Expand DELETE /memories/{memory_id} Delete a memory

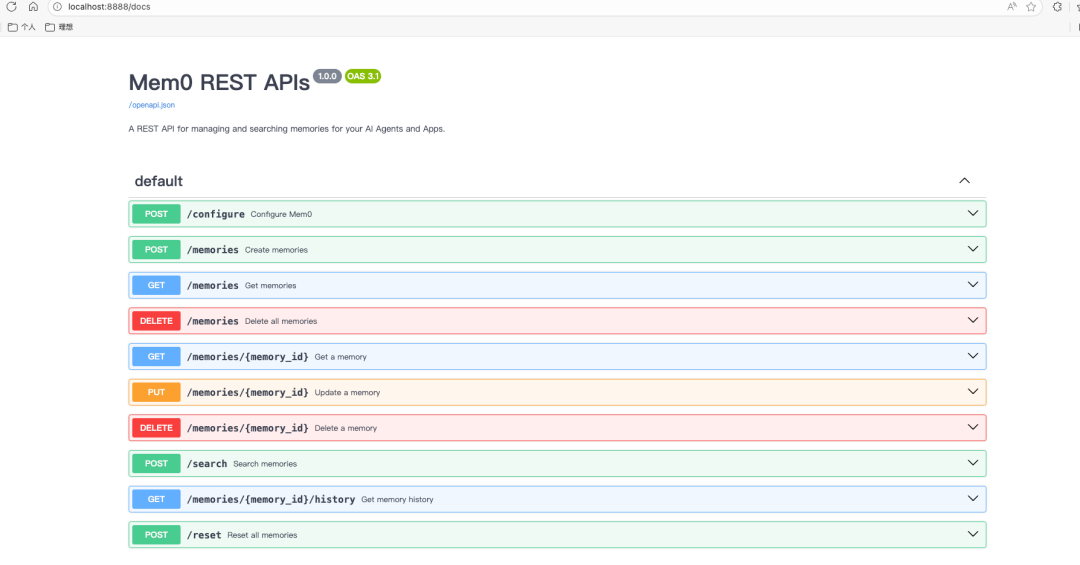click(557, 428)
